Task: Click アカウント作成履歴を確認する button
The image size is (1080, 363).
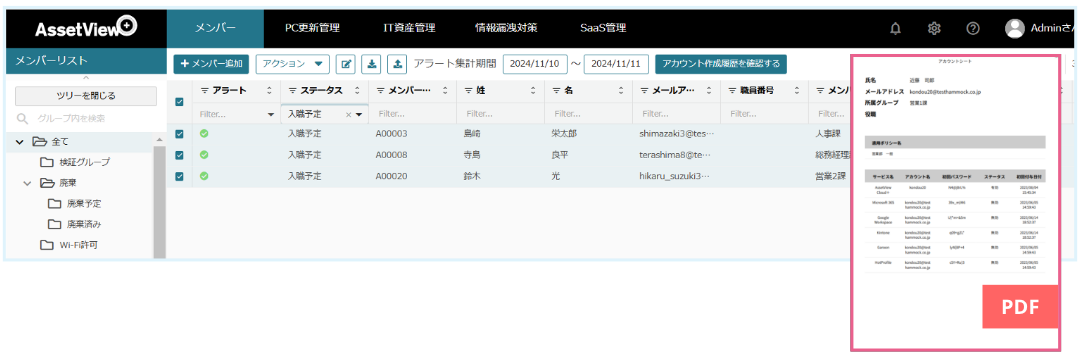Action: click(x=720, y=64)
